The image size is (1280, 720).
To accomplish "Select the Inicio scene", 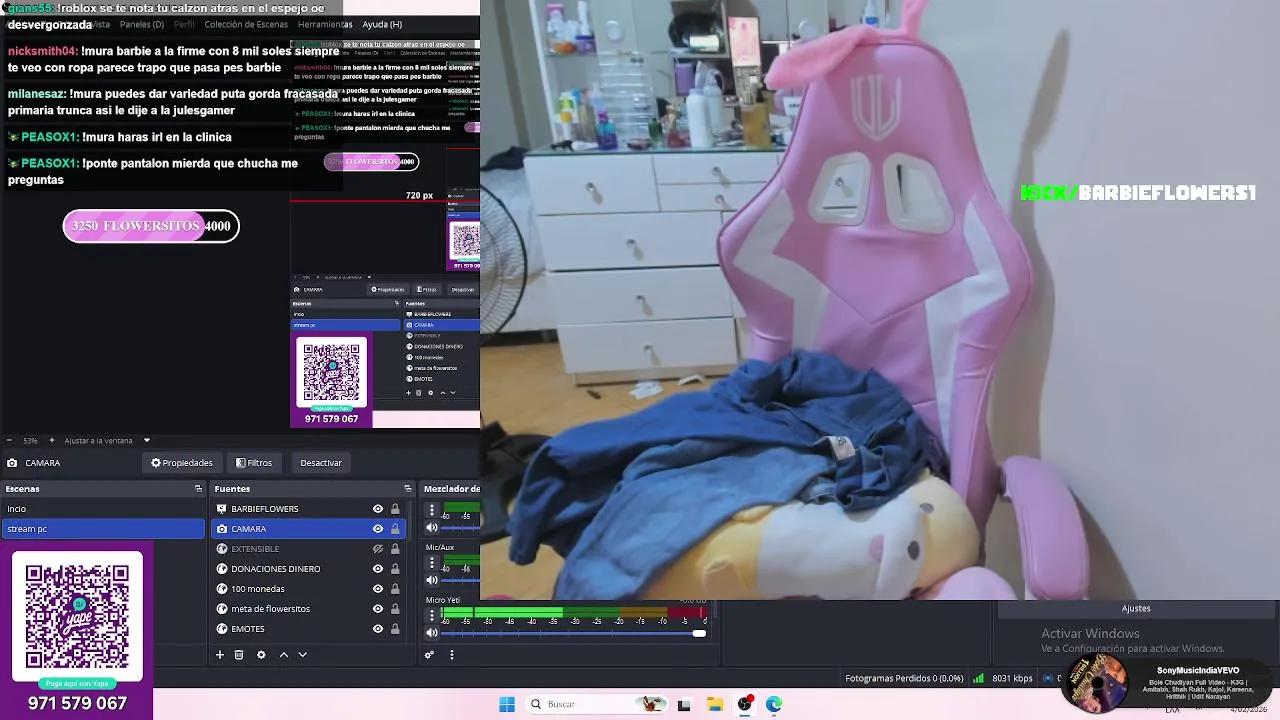I will [x=102, y=509].
